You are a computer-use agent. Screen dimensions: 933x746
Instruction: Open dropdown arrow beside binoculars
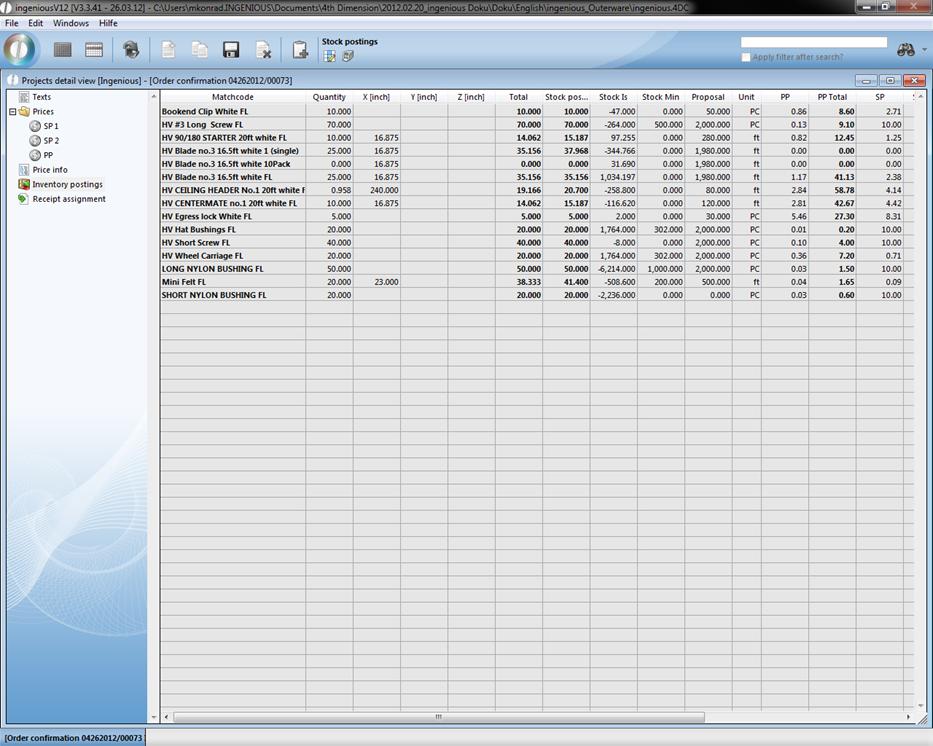click(923, 50)
